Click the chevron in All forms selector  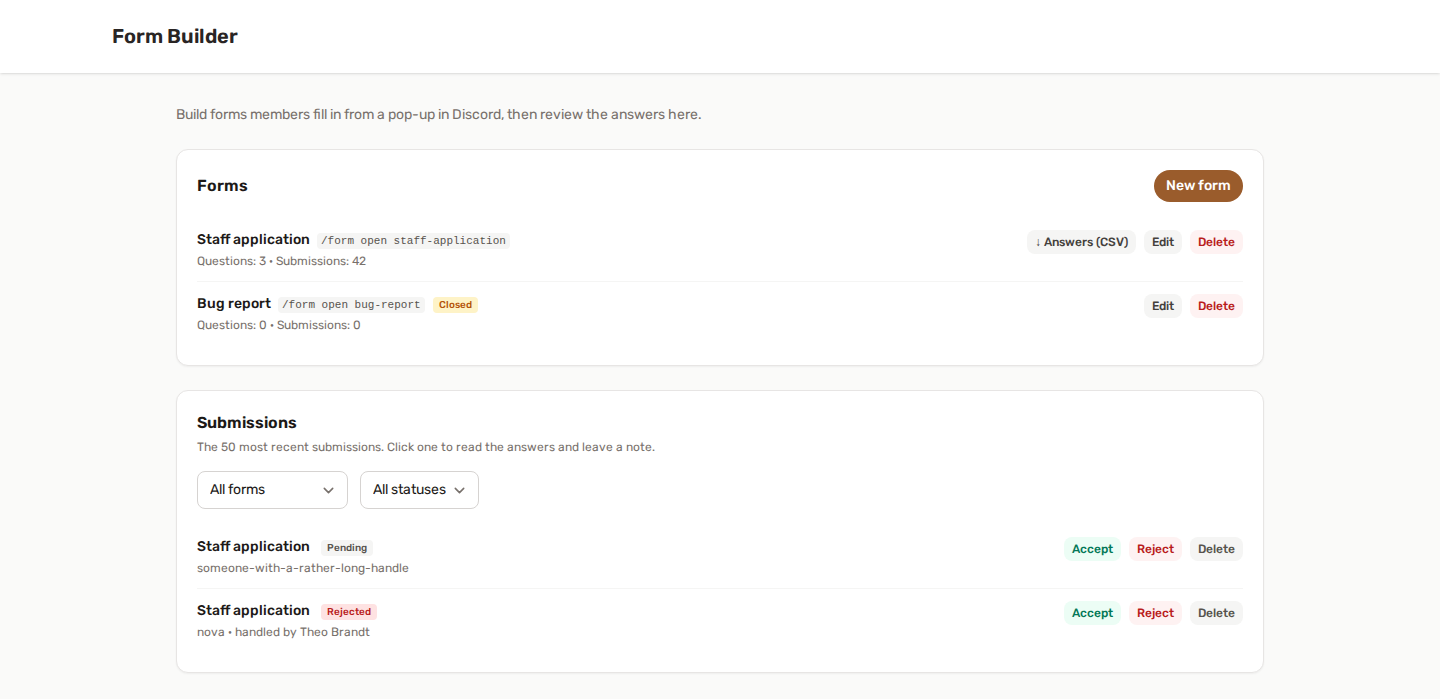tap(328, 490)
